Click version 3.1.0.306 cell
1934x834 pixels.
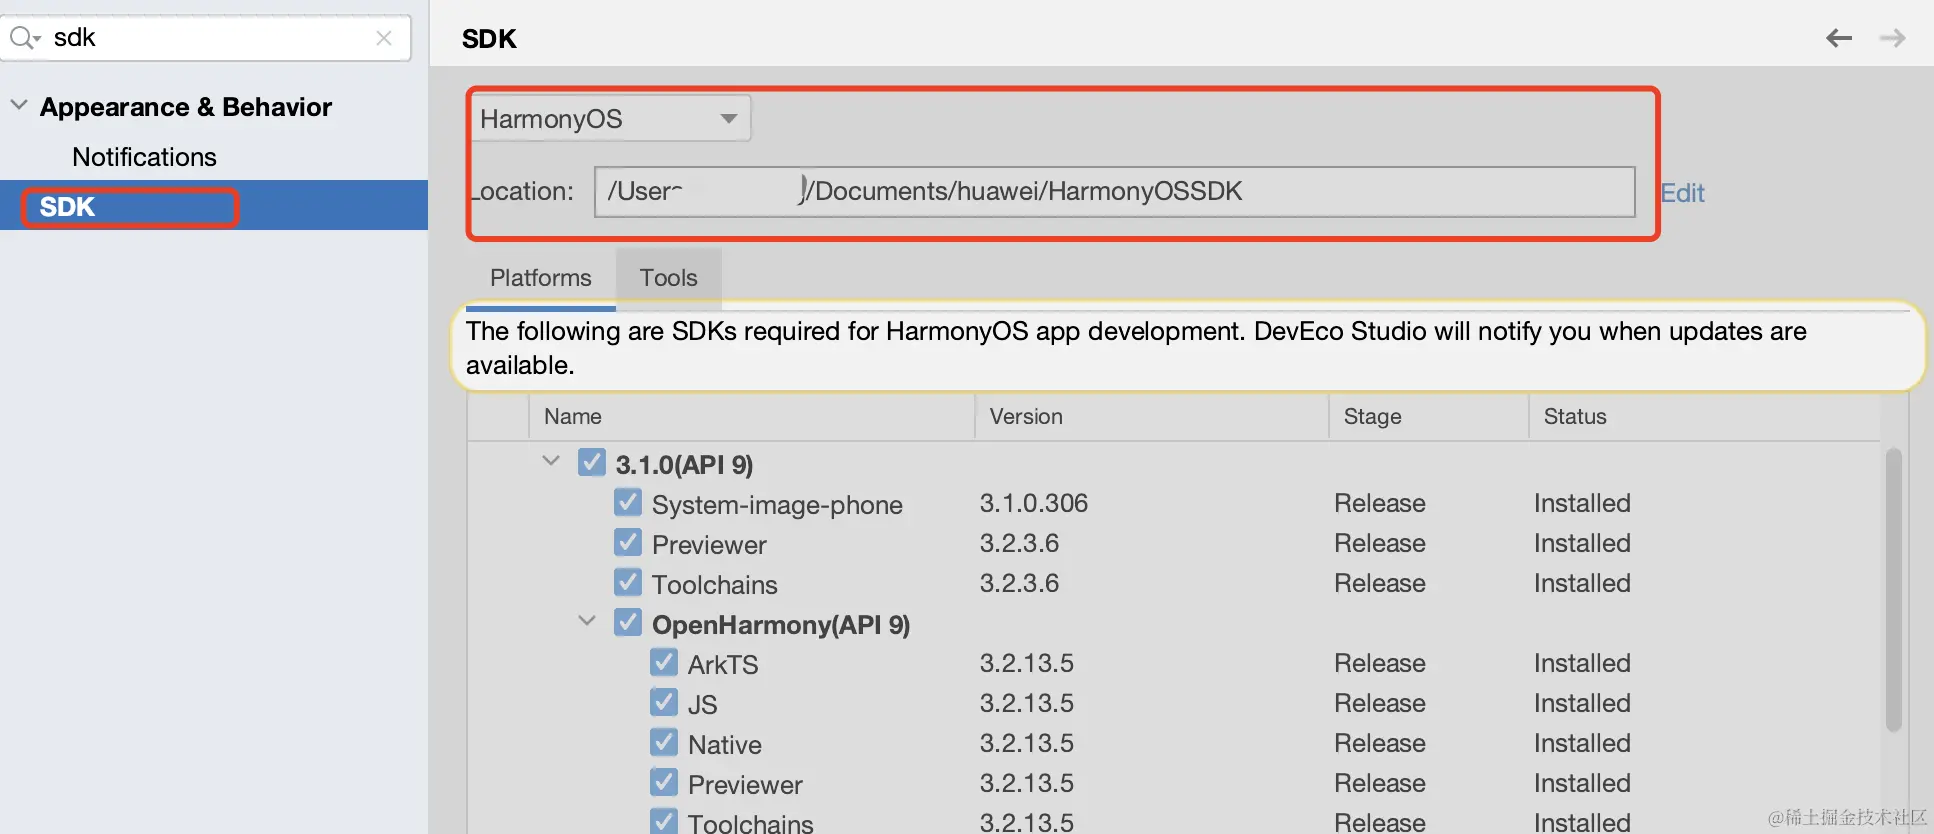click(x=1034, y=503)
